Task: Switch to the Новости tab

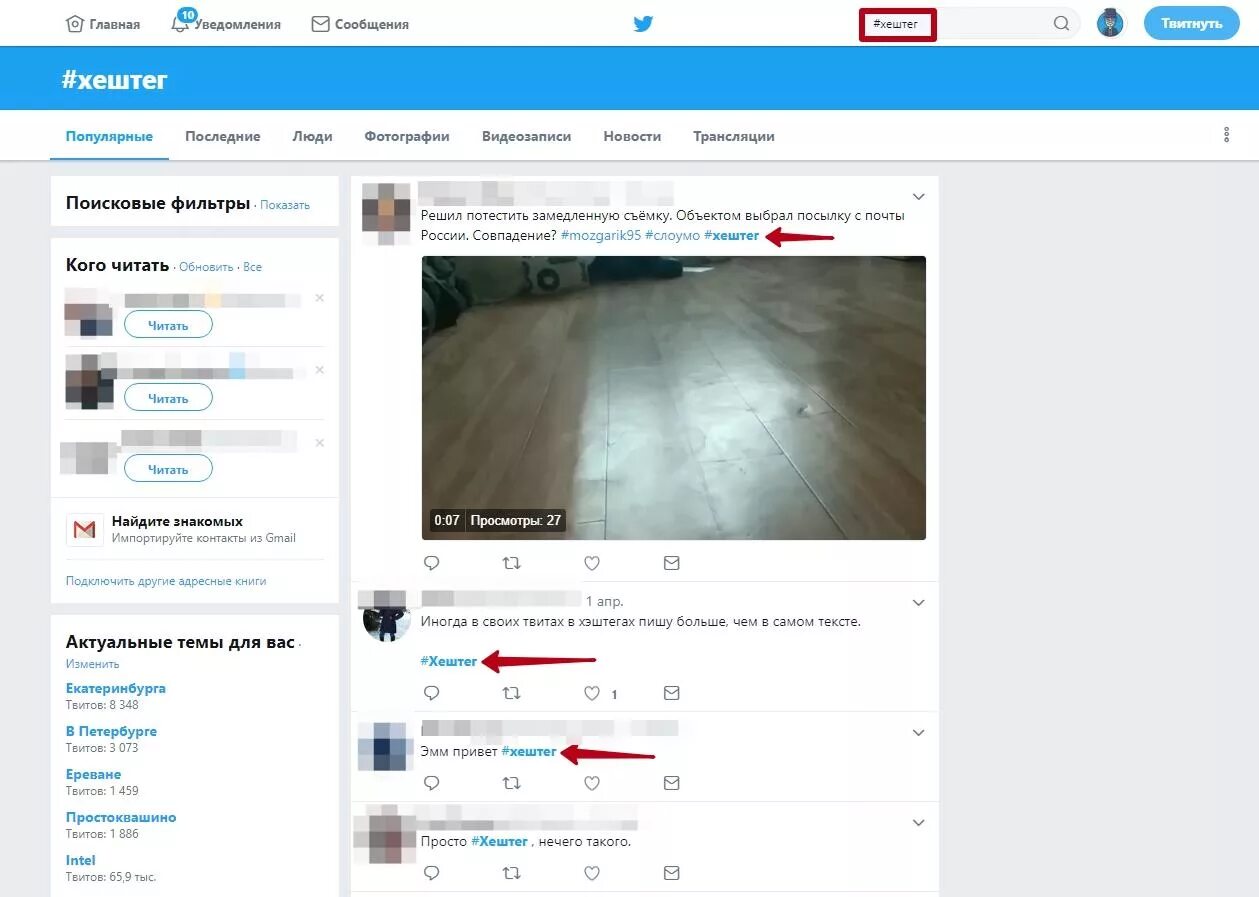Action: click(x=632, y=136)
